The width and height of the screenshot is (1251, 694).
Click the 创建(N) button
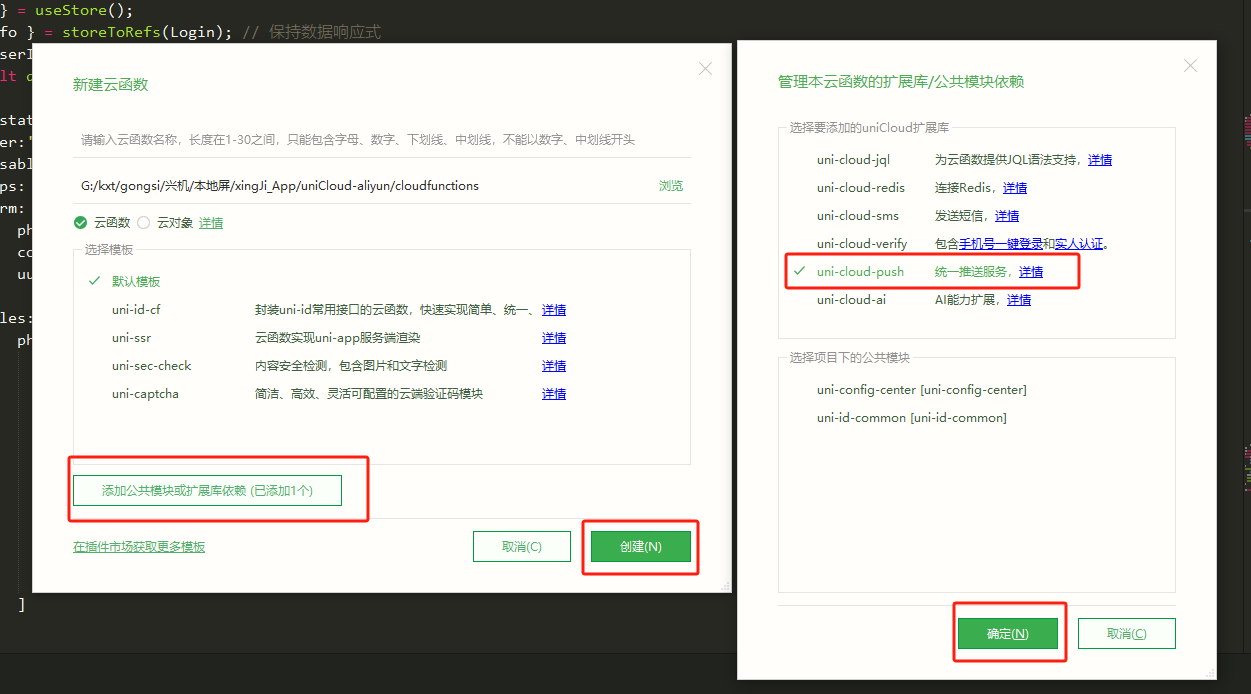(x=641, y=547)
